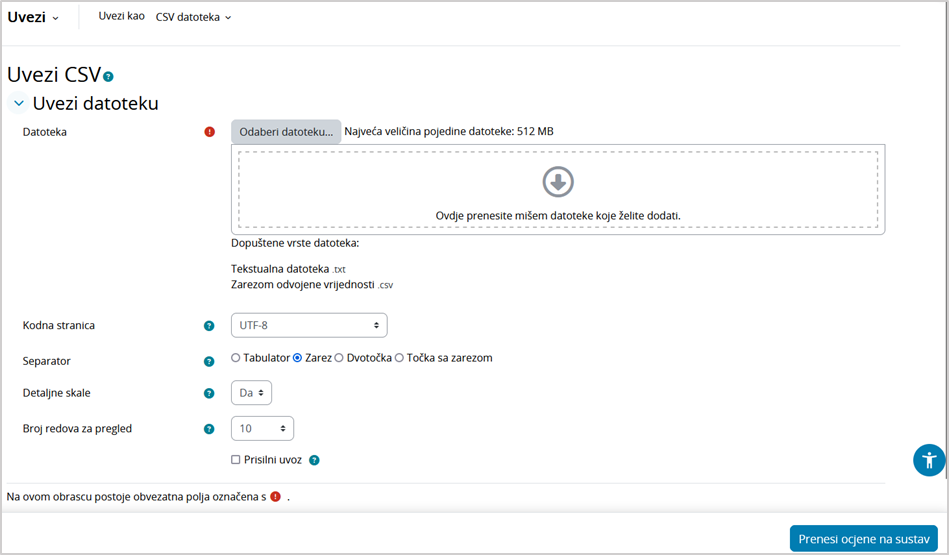
Task: Open the CSV datoteka import type menu
Action: (193, 18)
